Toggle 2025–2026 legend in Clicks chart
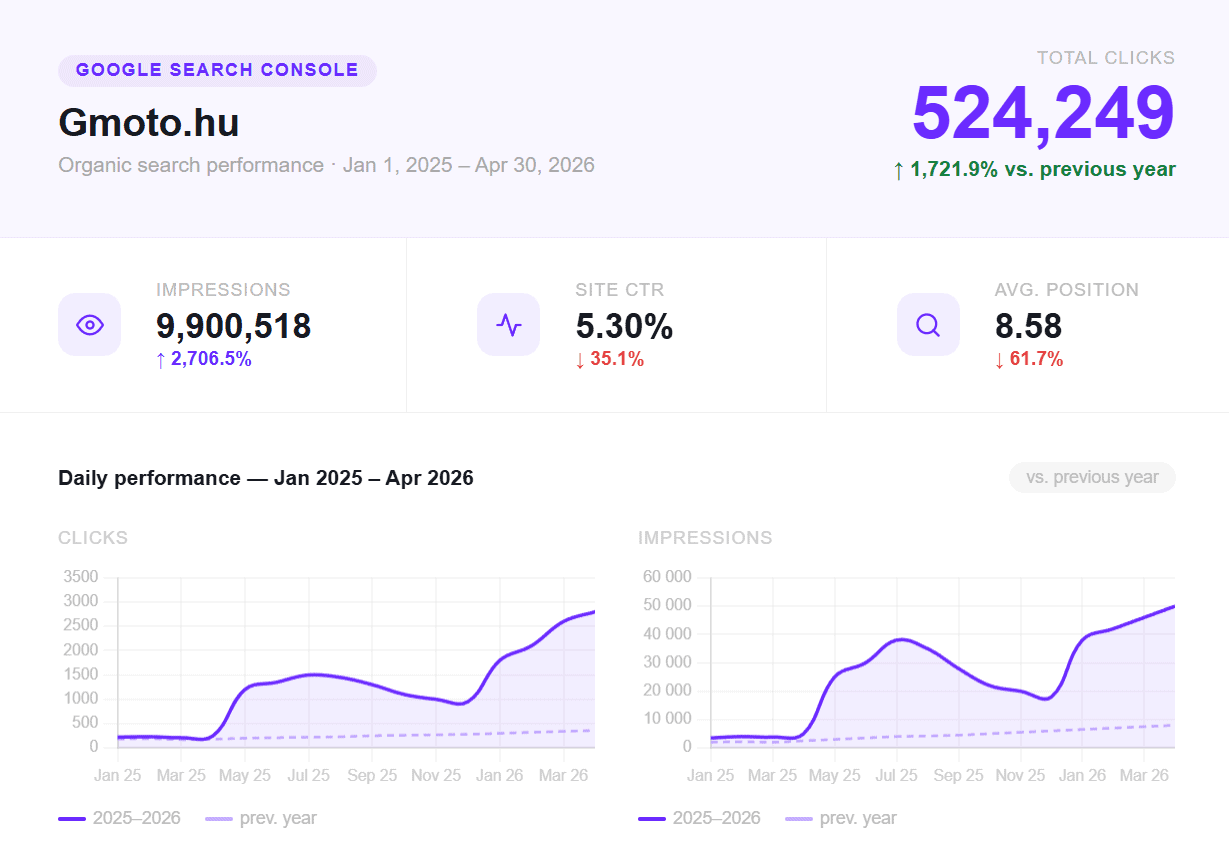 point(120,818)
